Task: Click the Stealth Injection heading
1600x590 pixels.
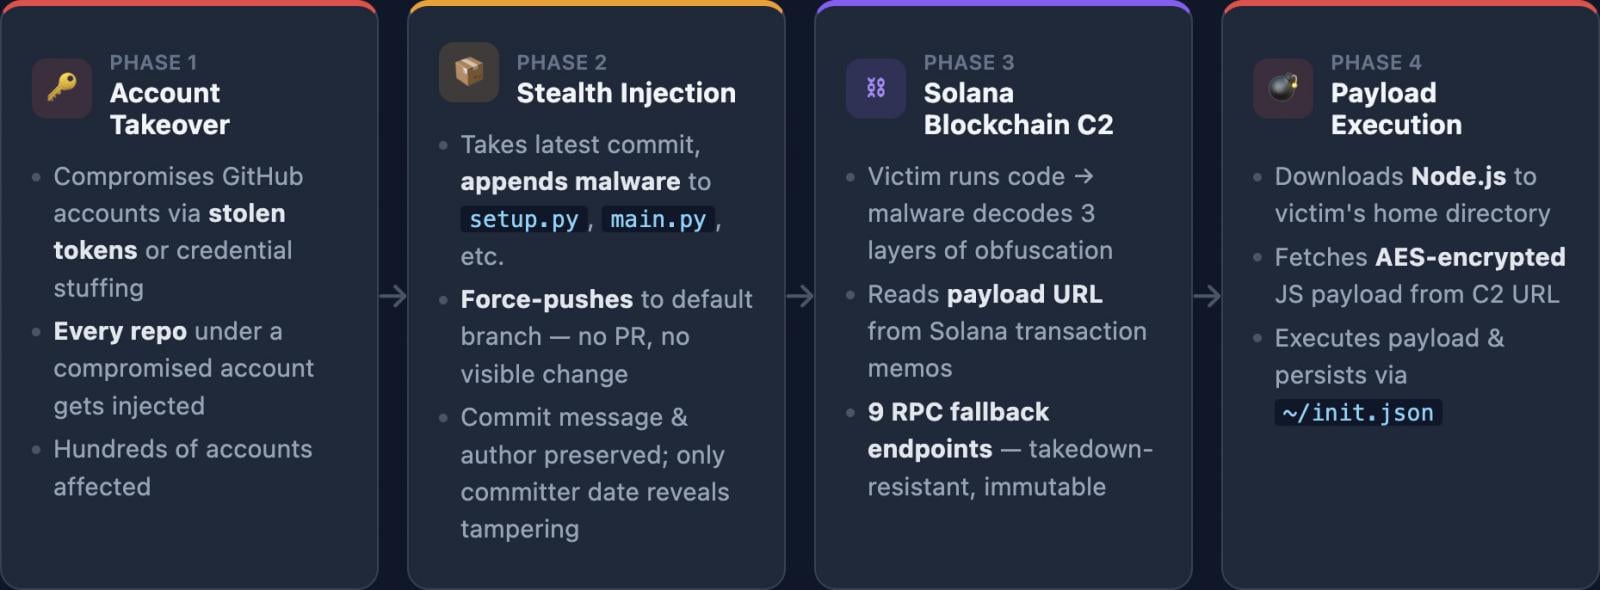Action: click(x=626, y=93)
